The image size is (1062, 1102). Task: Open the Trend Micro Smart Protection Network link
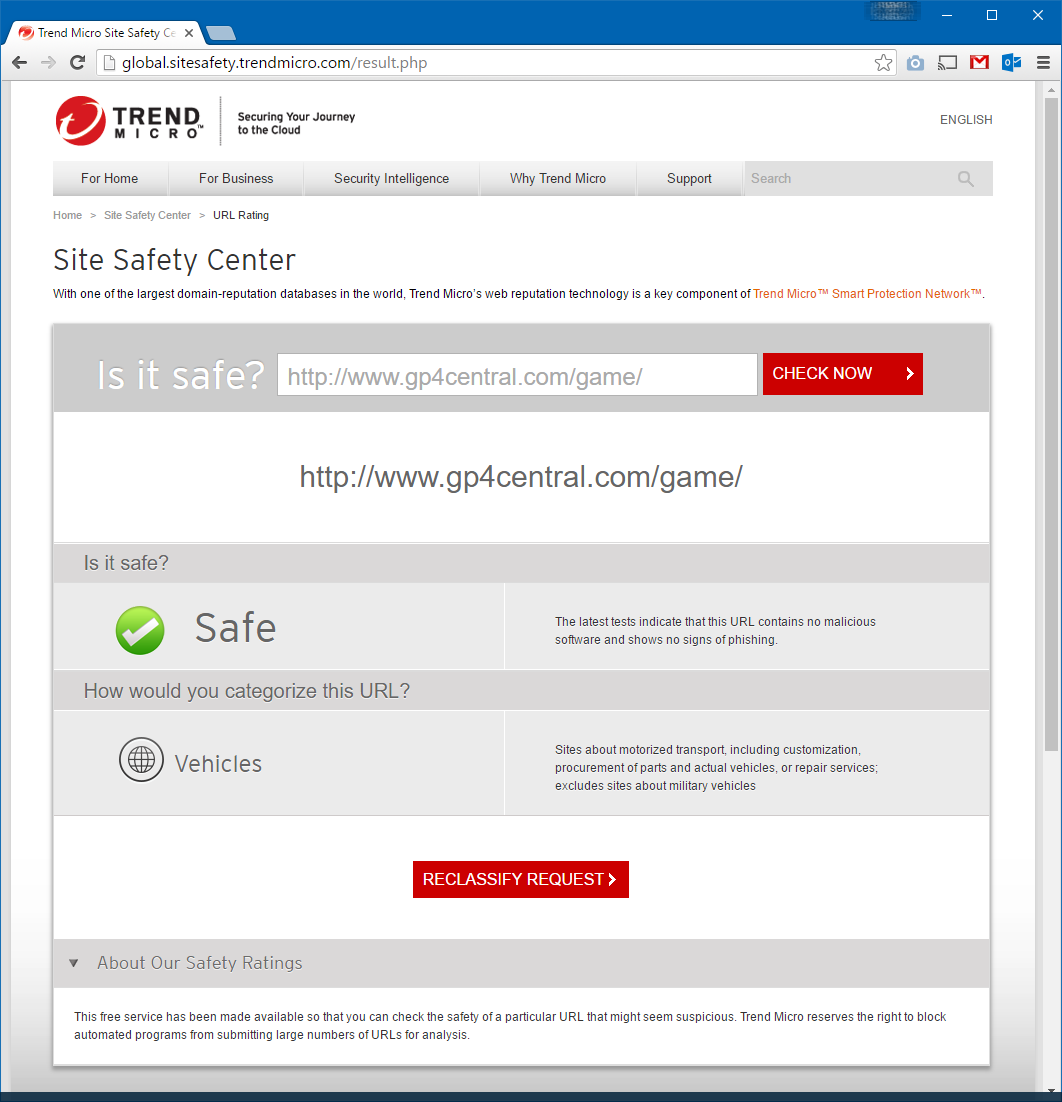point(867,294)
